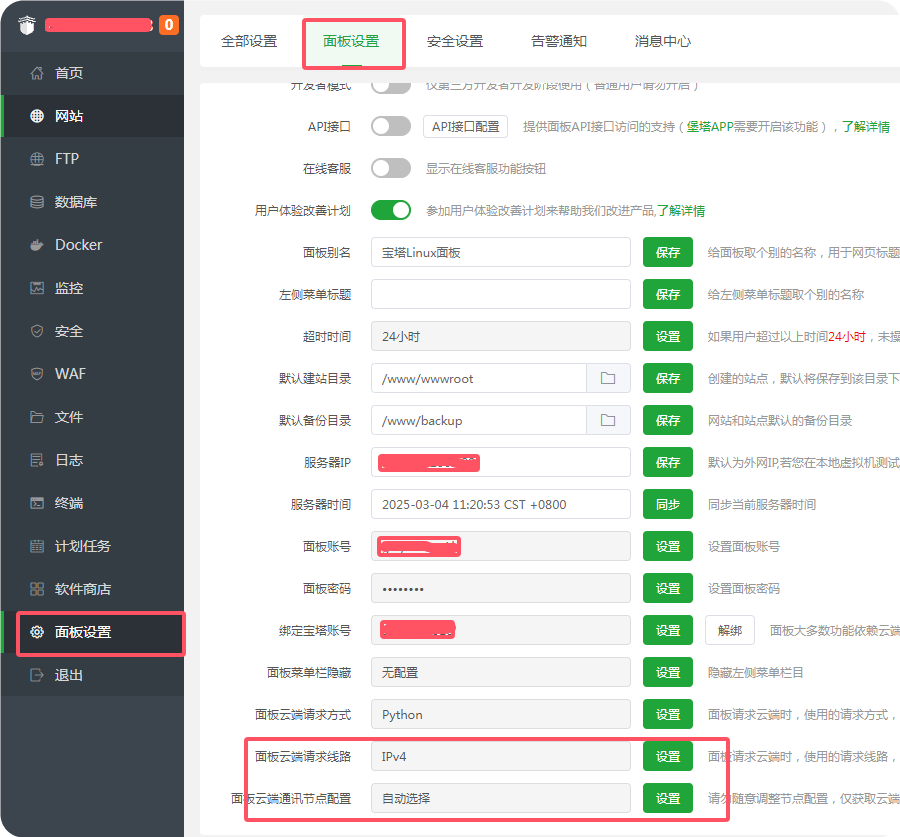Open 了解详情 link for API接口
The height and width of the screenshot is (837, 900).
866,127
